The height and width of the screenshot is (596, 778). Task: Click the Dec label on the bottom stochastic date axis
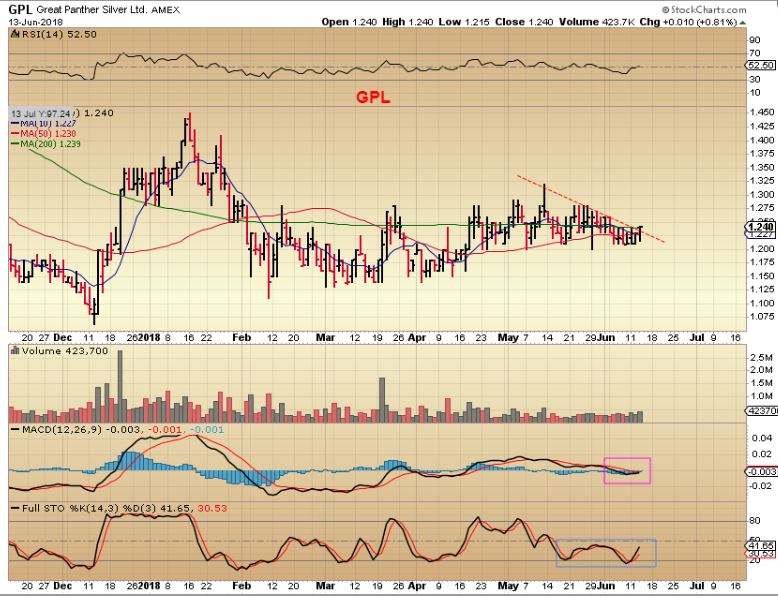pyautogui.click(x=63, y=586)
